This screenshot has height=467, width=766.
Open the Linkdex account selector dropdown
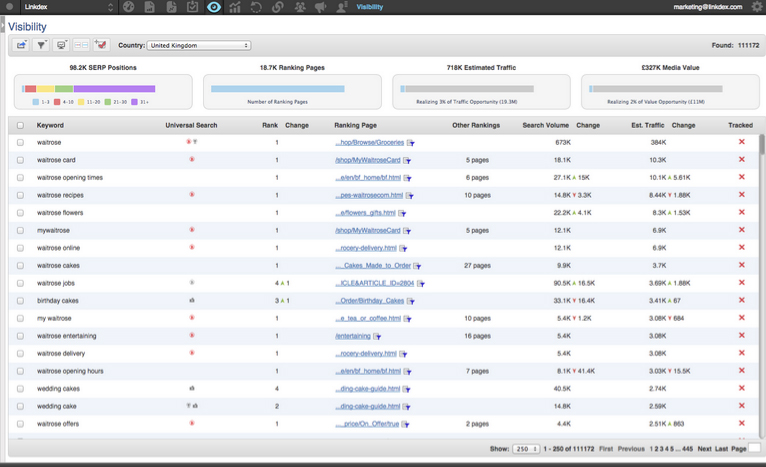(x=68, y=7)
